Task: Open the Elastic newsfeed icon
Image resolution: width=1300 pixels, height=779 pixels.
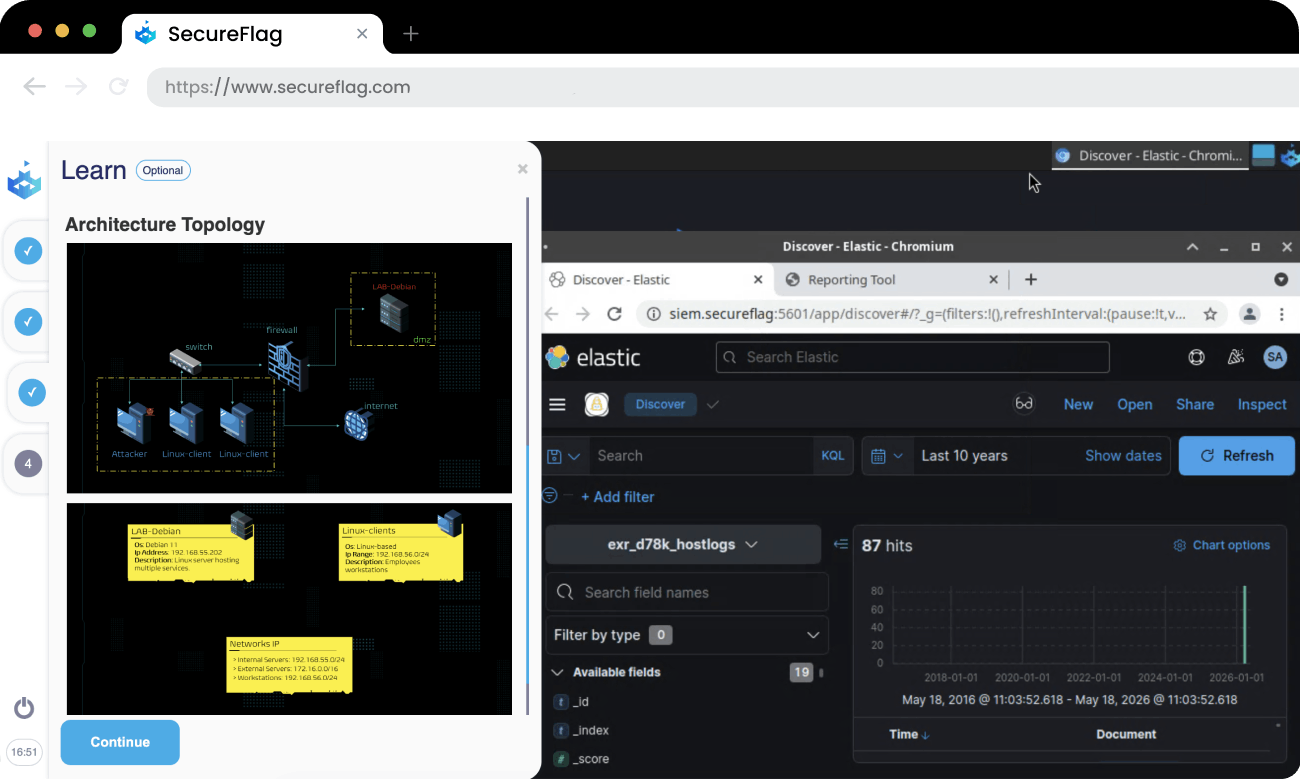Action: click(1235, 357)
